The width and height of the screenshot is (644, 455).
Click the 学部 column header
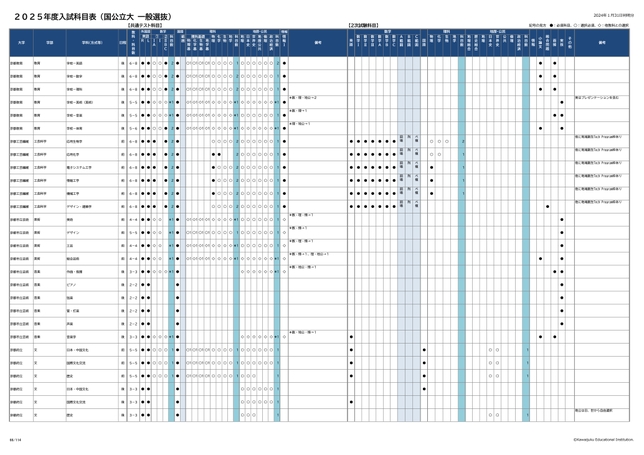pos(47,43)
